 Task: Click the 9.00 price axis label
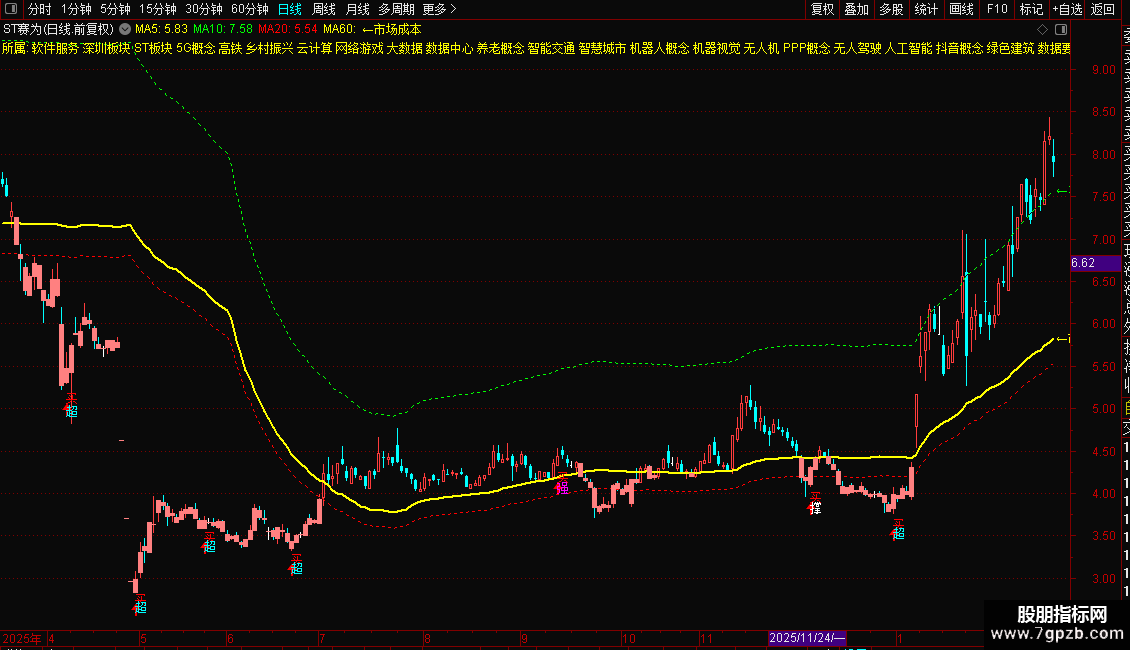(x=1103, y=70)
